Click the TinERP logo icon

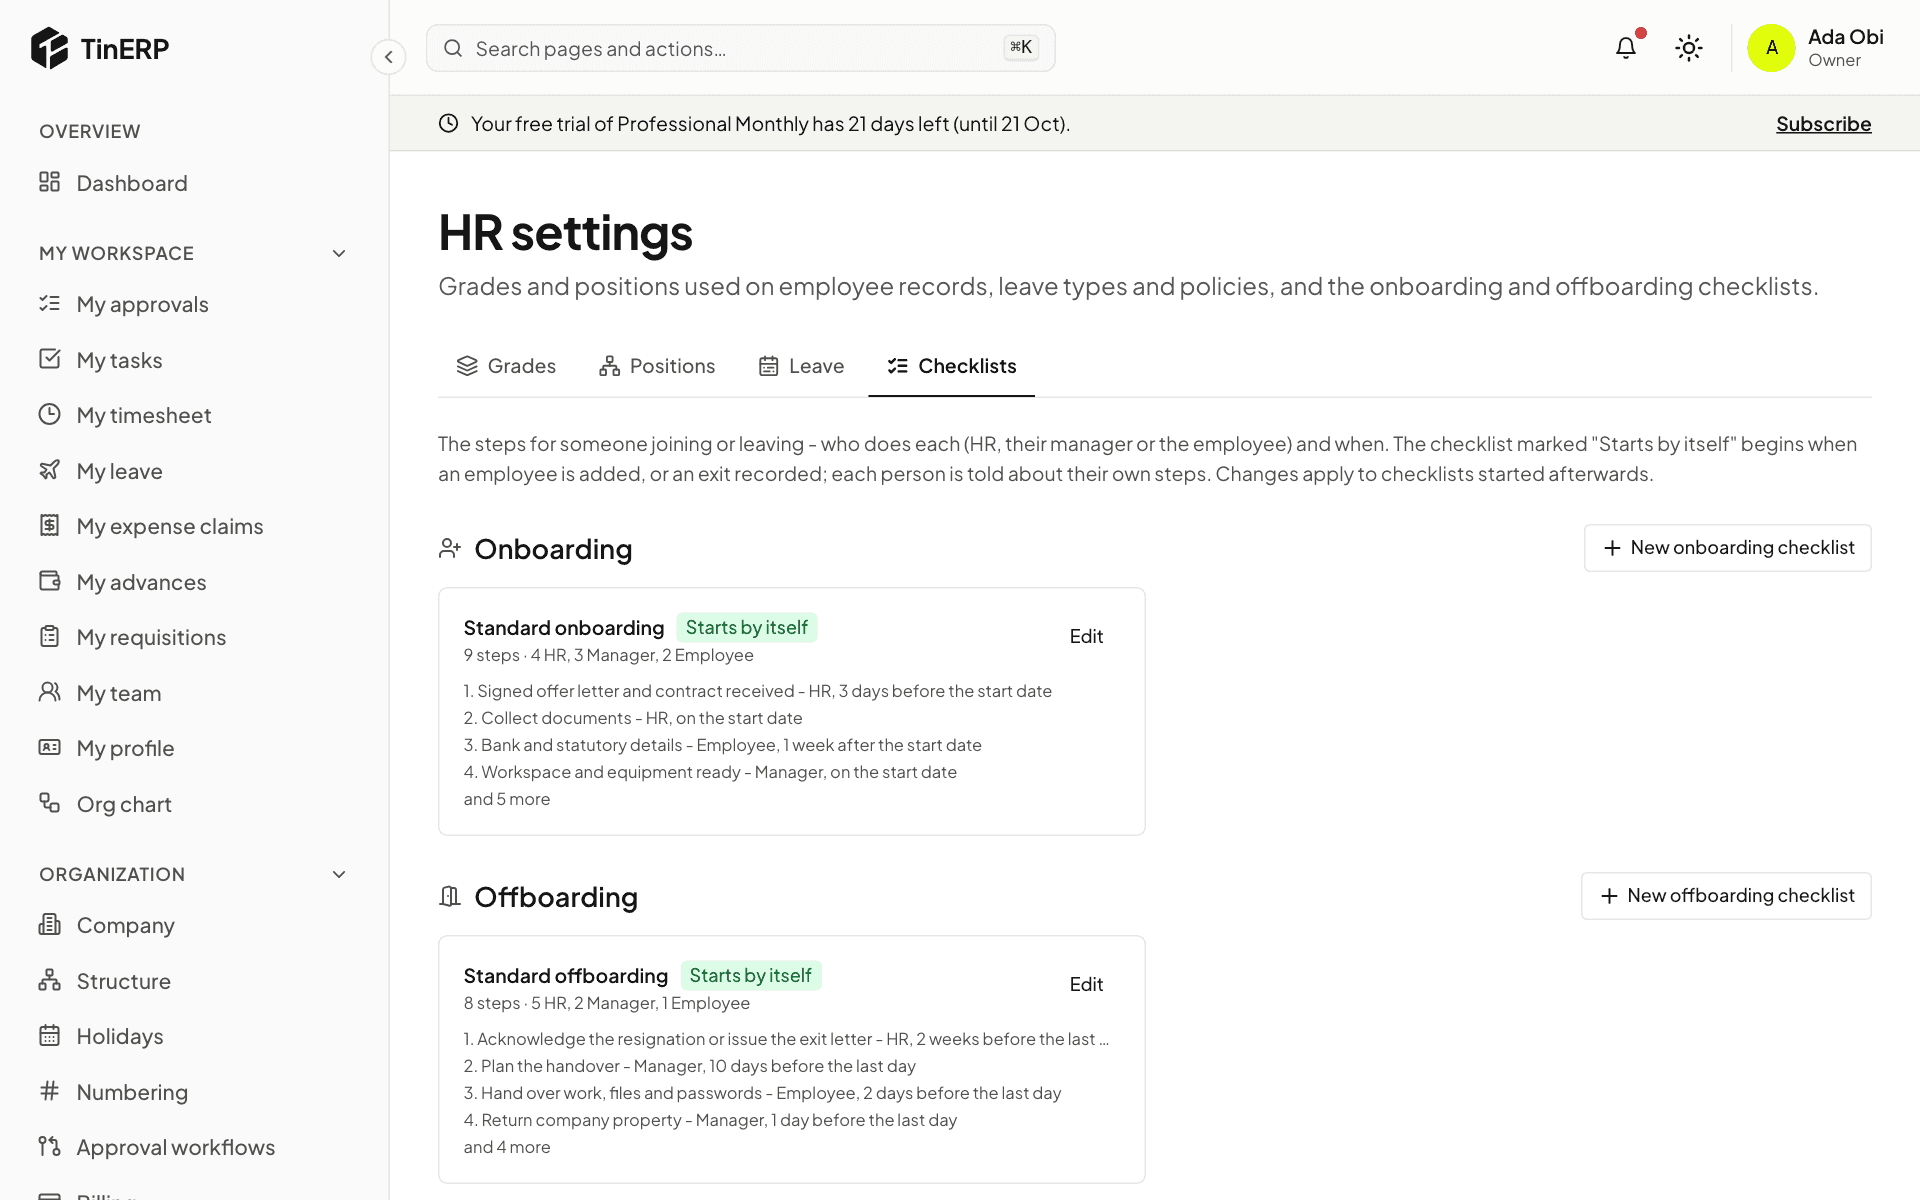pos(49,48)
